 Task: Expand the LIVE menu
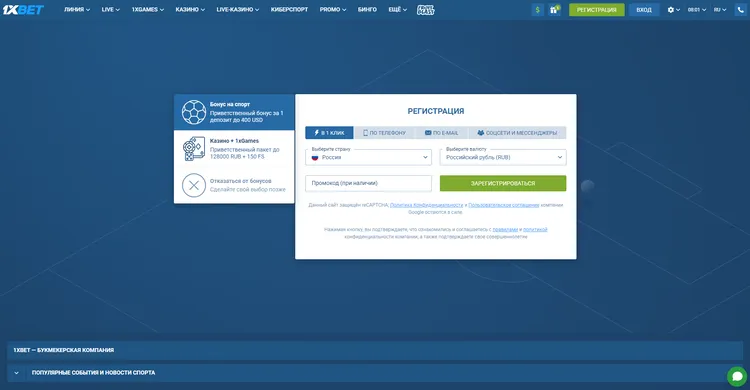110,10
